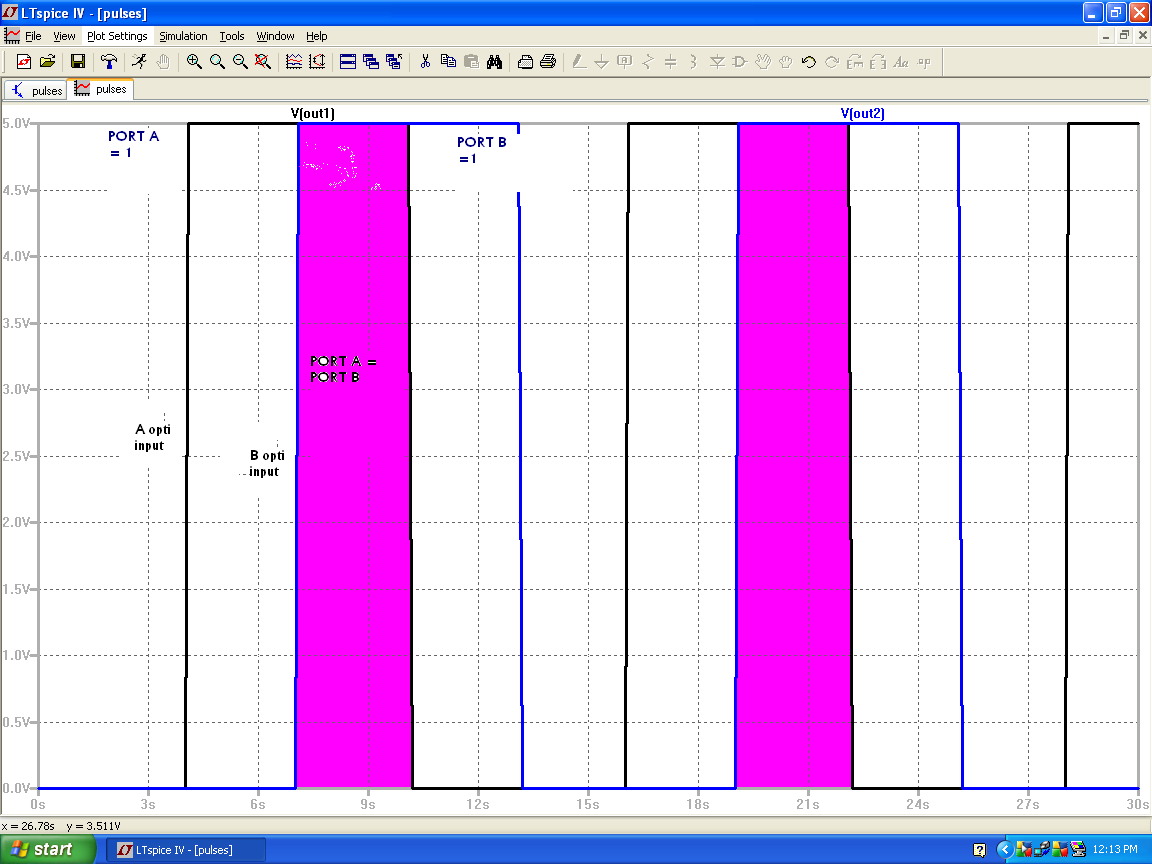Viewport: 1152px width, 864px height.
Task: Select the Inductor component tool
Action: point(693,62)
